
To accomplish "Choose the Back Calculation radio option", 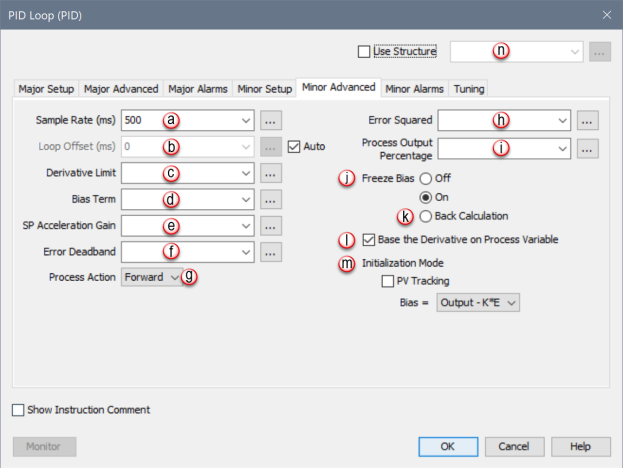I will coord(425,215).
